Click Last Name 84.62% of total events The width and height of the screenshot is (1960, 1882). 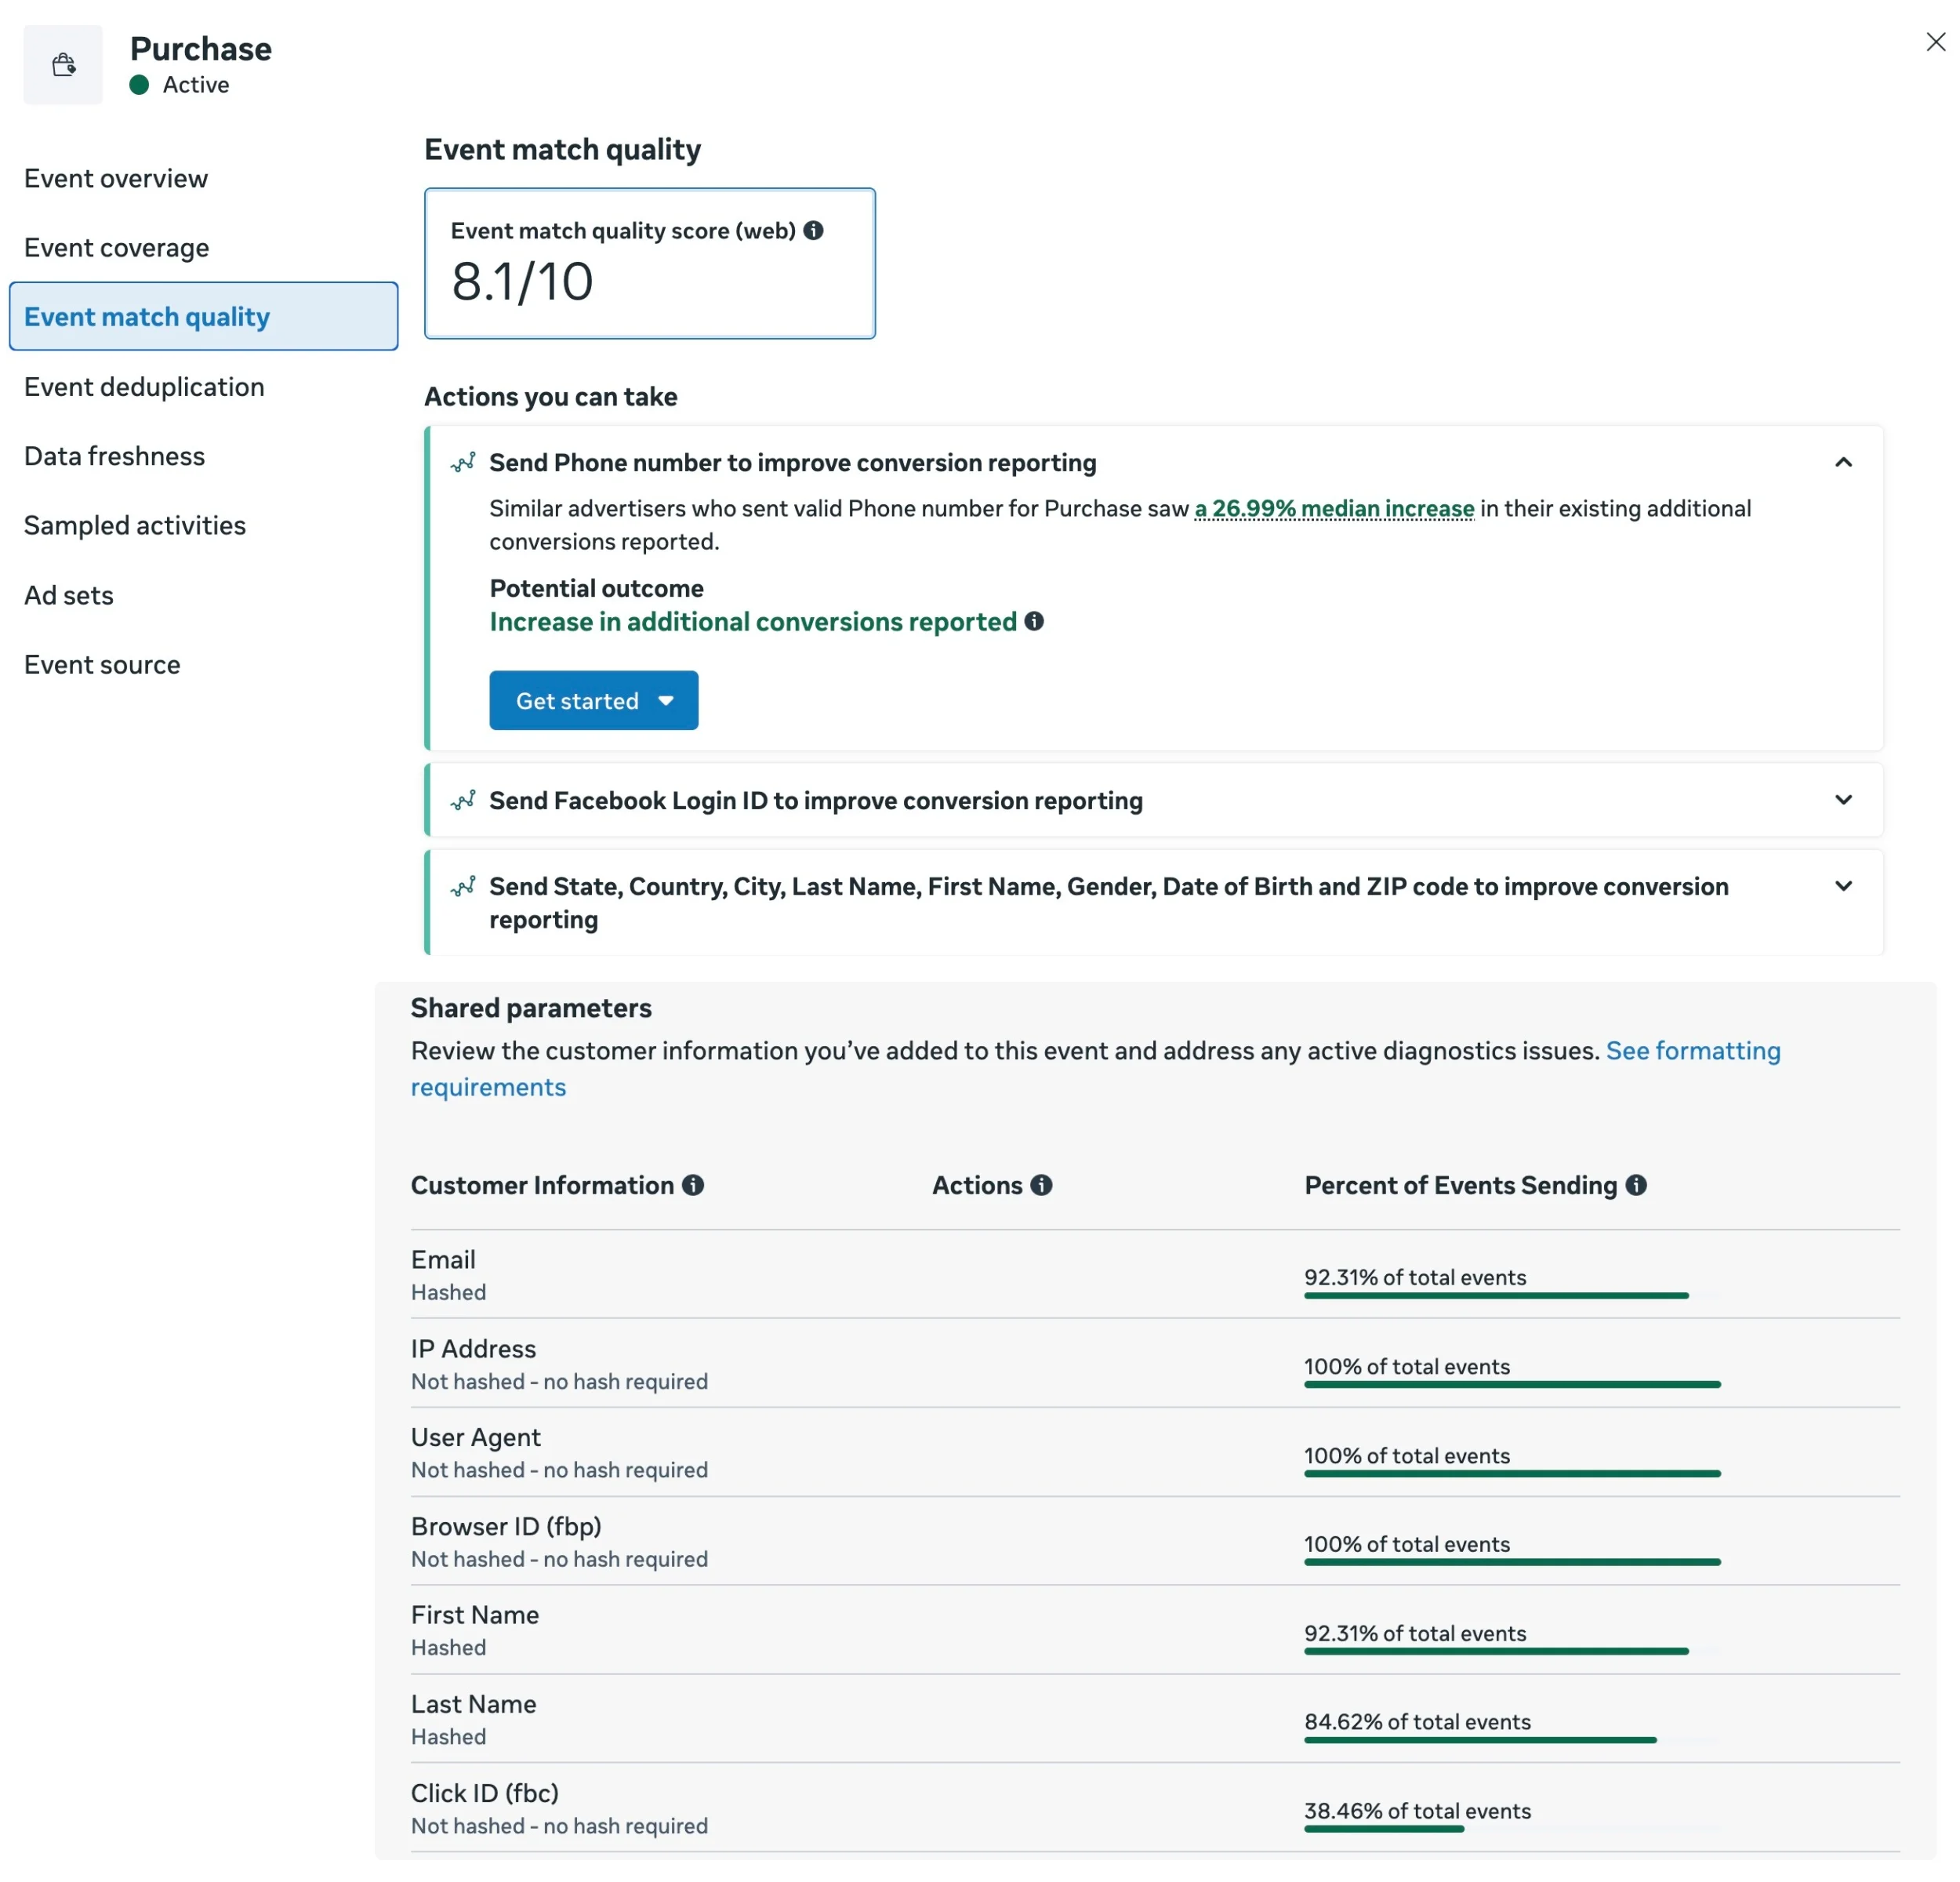pyautogui.click(x=1417, y=1721)
